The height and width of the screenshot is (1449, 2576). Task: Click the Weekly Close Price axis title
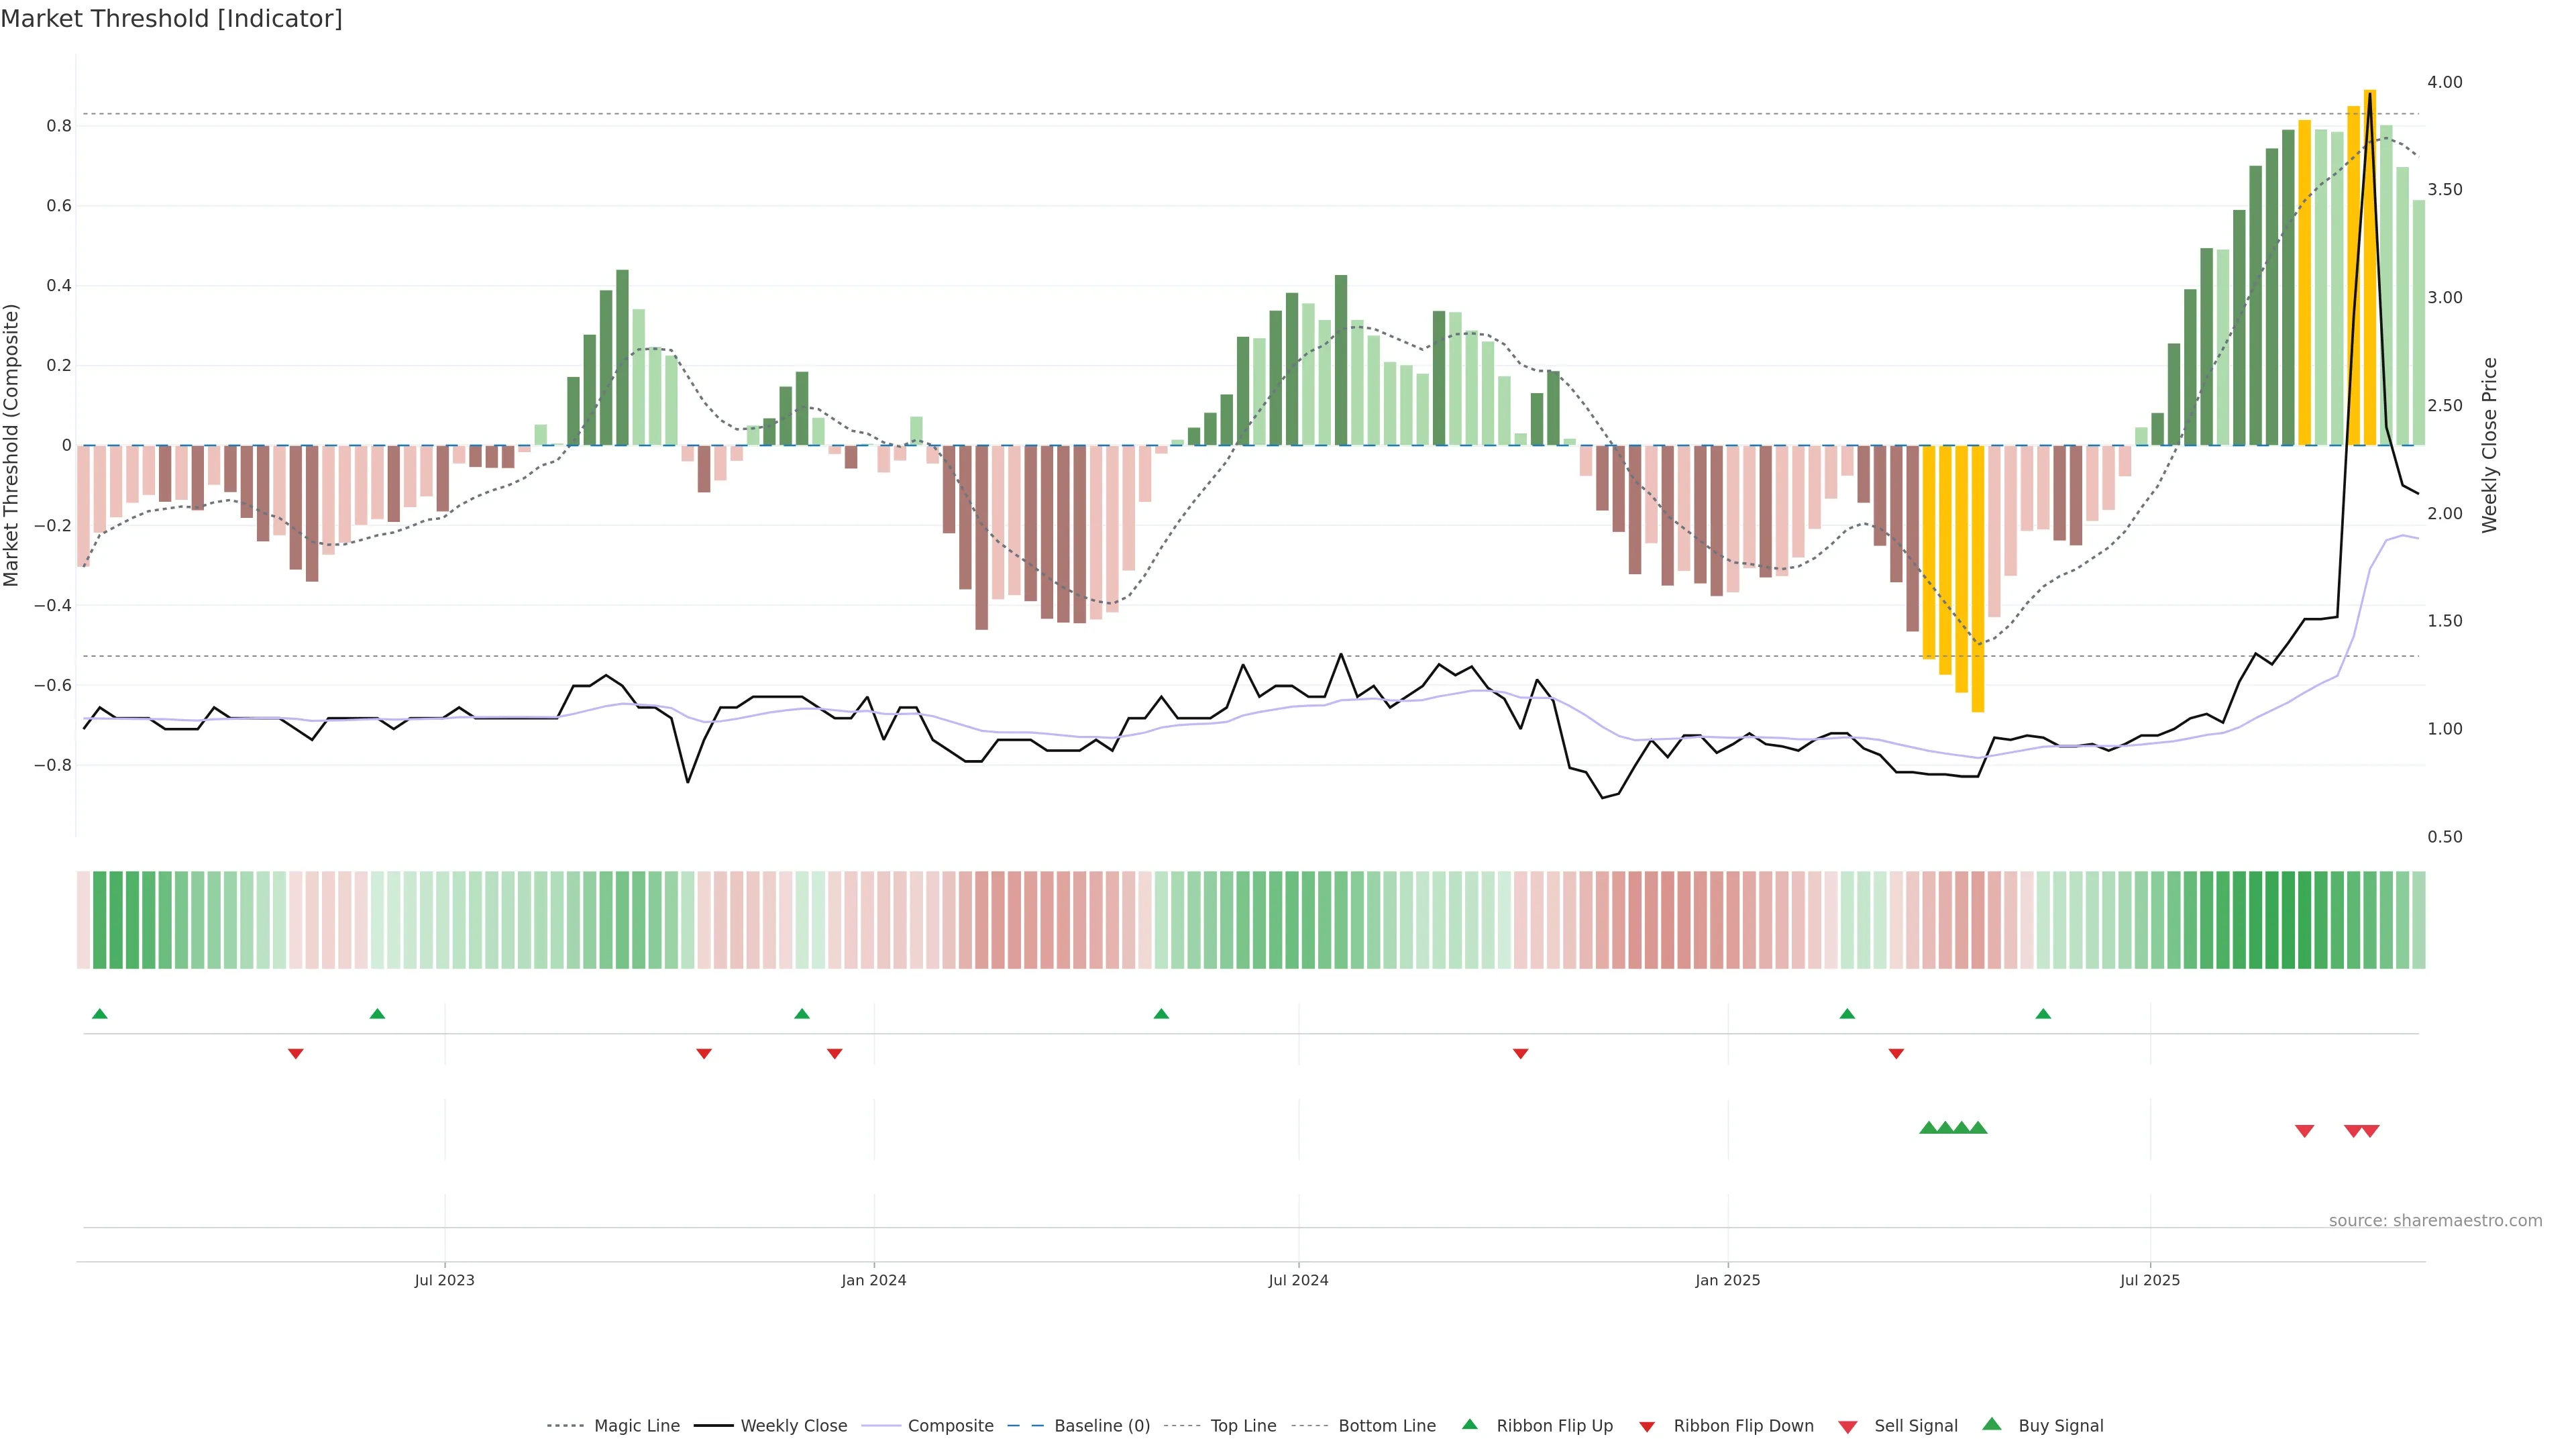point(2490,445)
